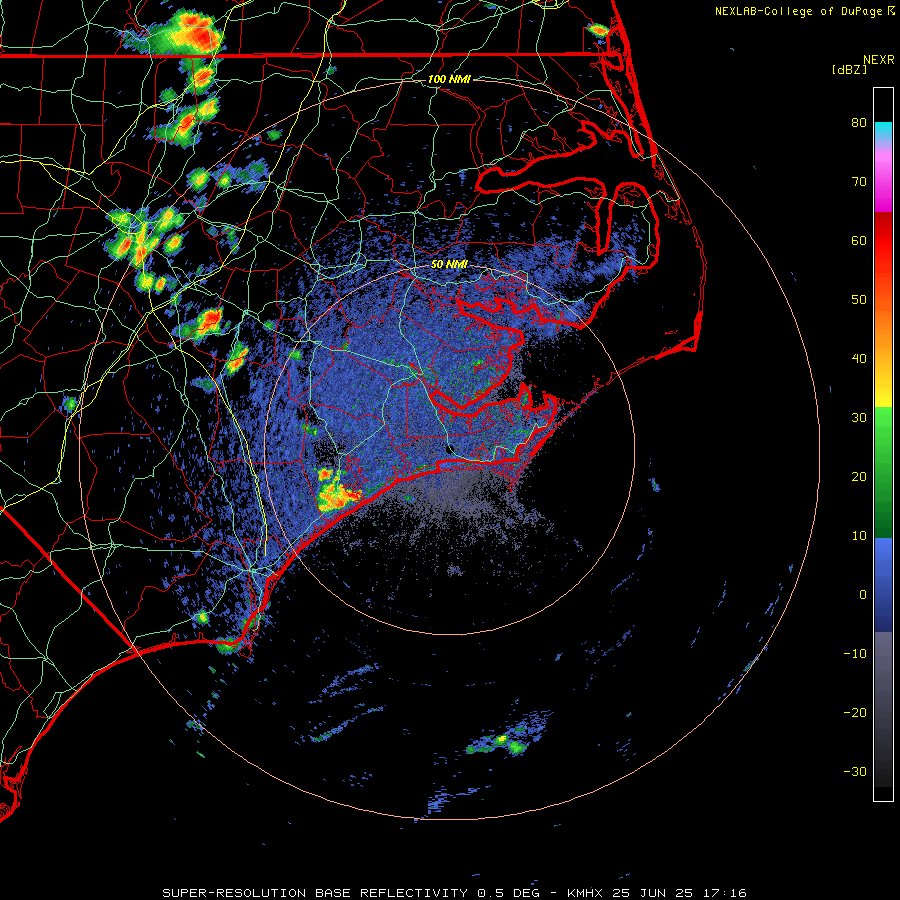Viewport: 900px width, 900px height.
Task: Click the 100 NMI range ring label
Action: (x=449, y=79)
